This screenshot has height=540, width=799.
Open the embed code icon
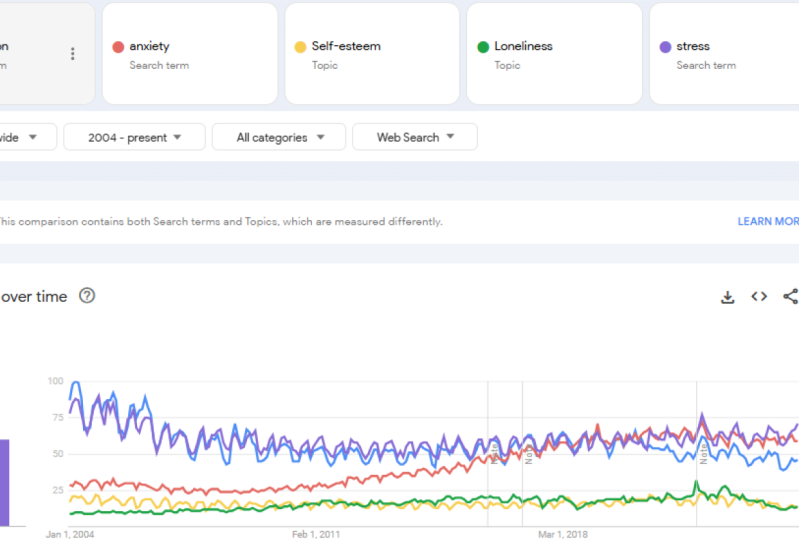pos(759,296)
